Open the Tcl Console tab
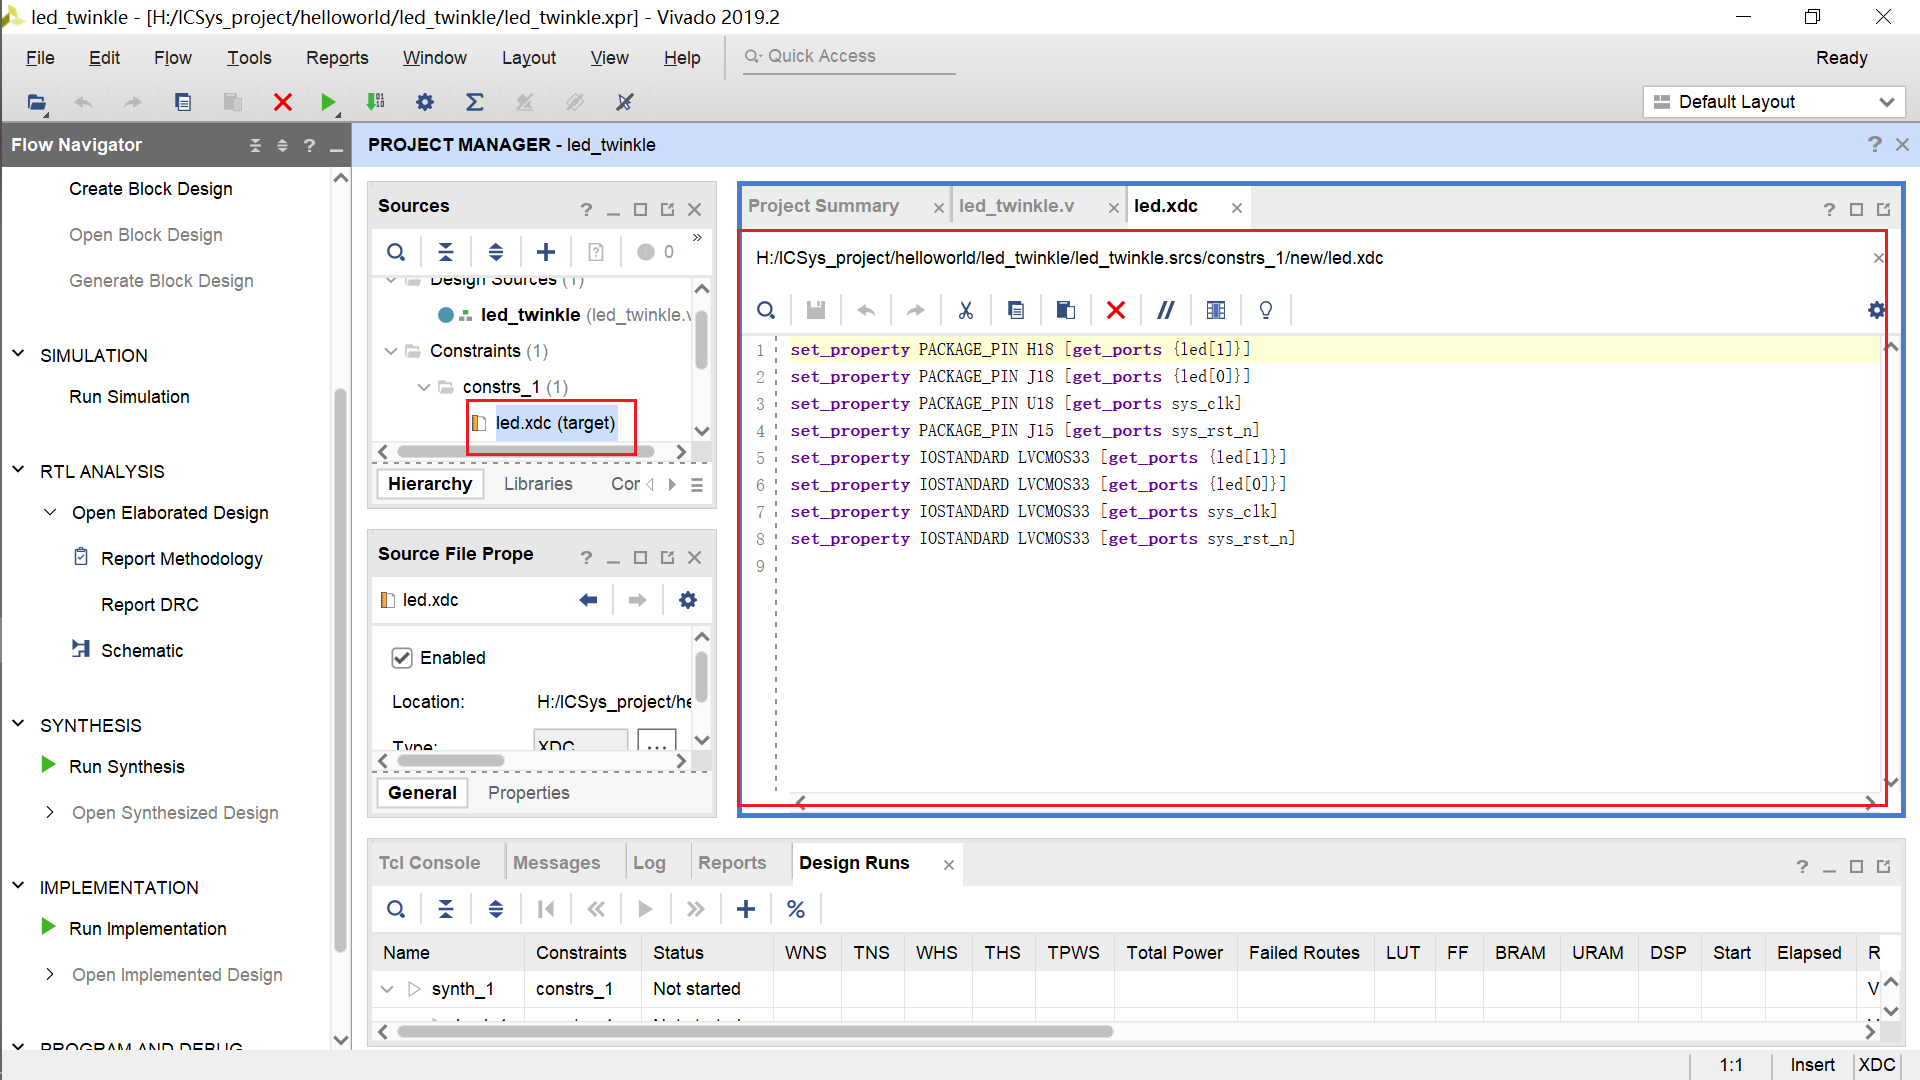Viewport: 1920px width, 1080px height. tap(429, 863)
